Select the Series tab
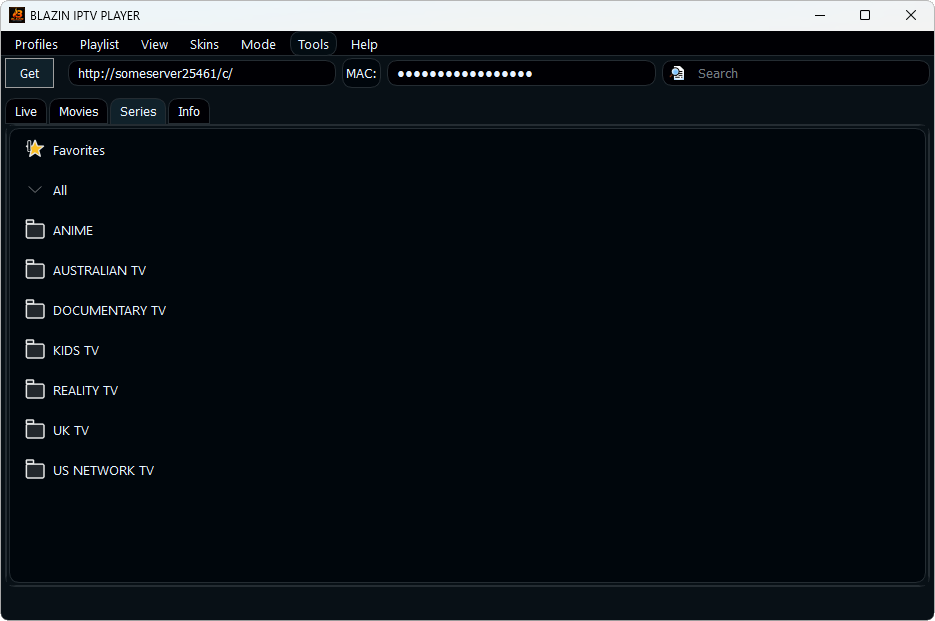Viewport: 935px width, 621px height. 138,112
